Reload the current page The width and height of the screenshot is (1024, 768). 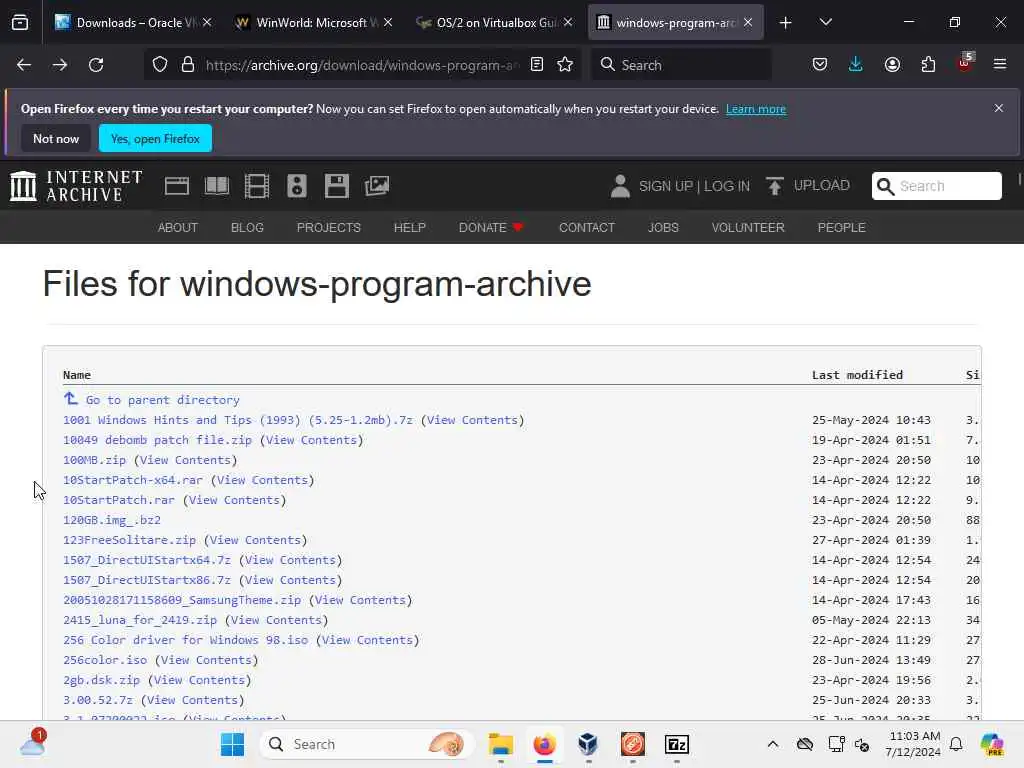[96, 65]
